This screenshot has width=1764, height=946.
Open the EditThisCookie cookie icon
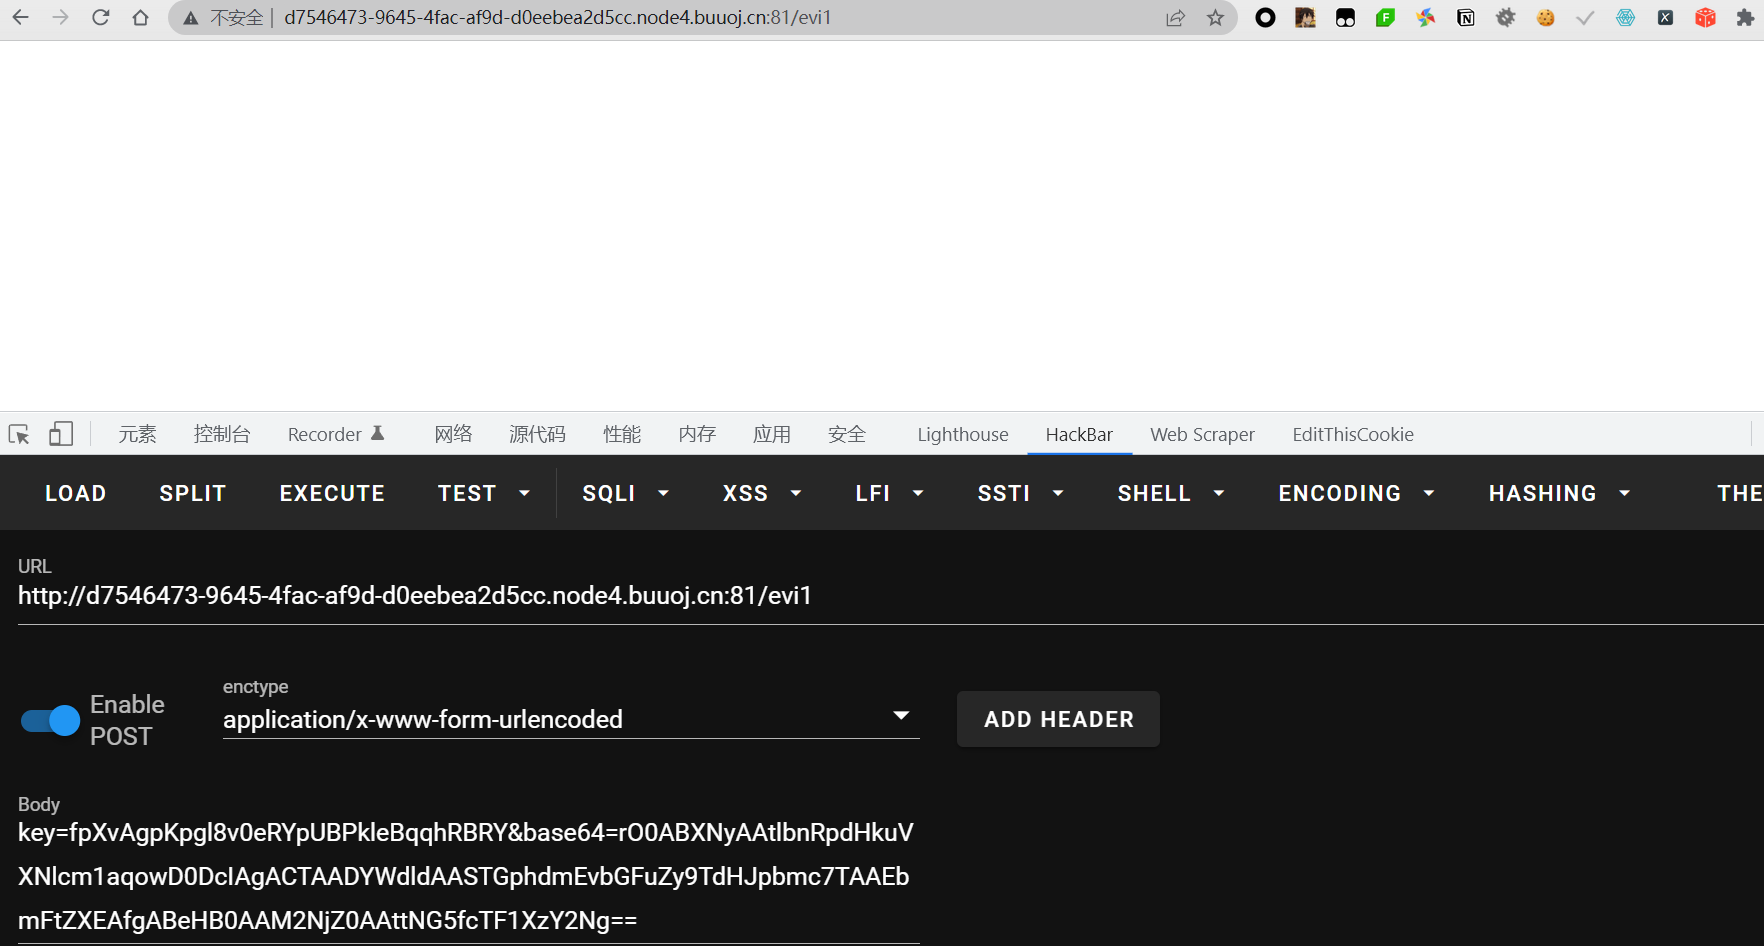[x=1545, y=18]
